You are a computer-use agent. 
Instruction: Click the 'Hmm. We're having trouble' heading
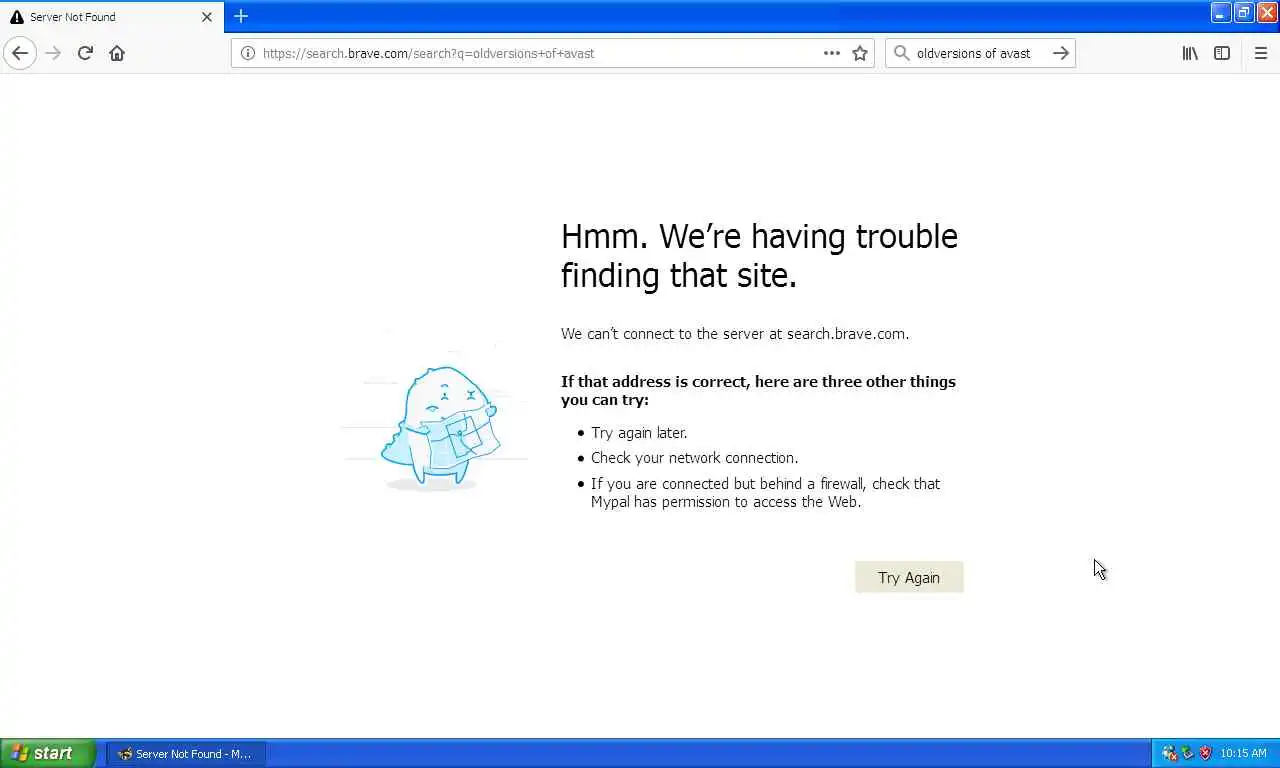tap(759, 255)
